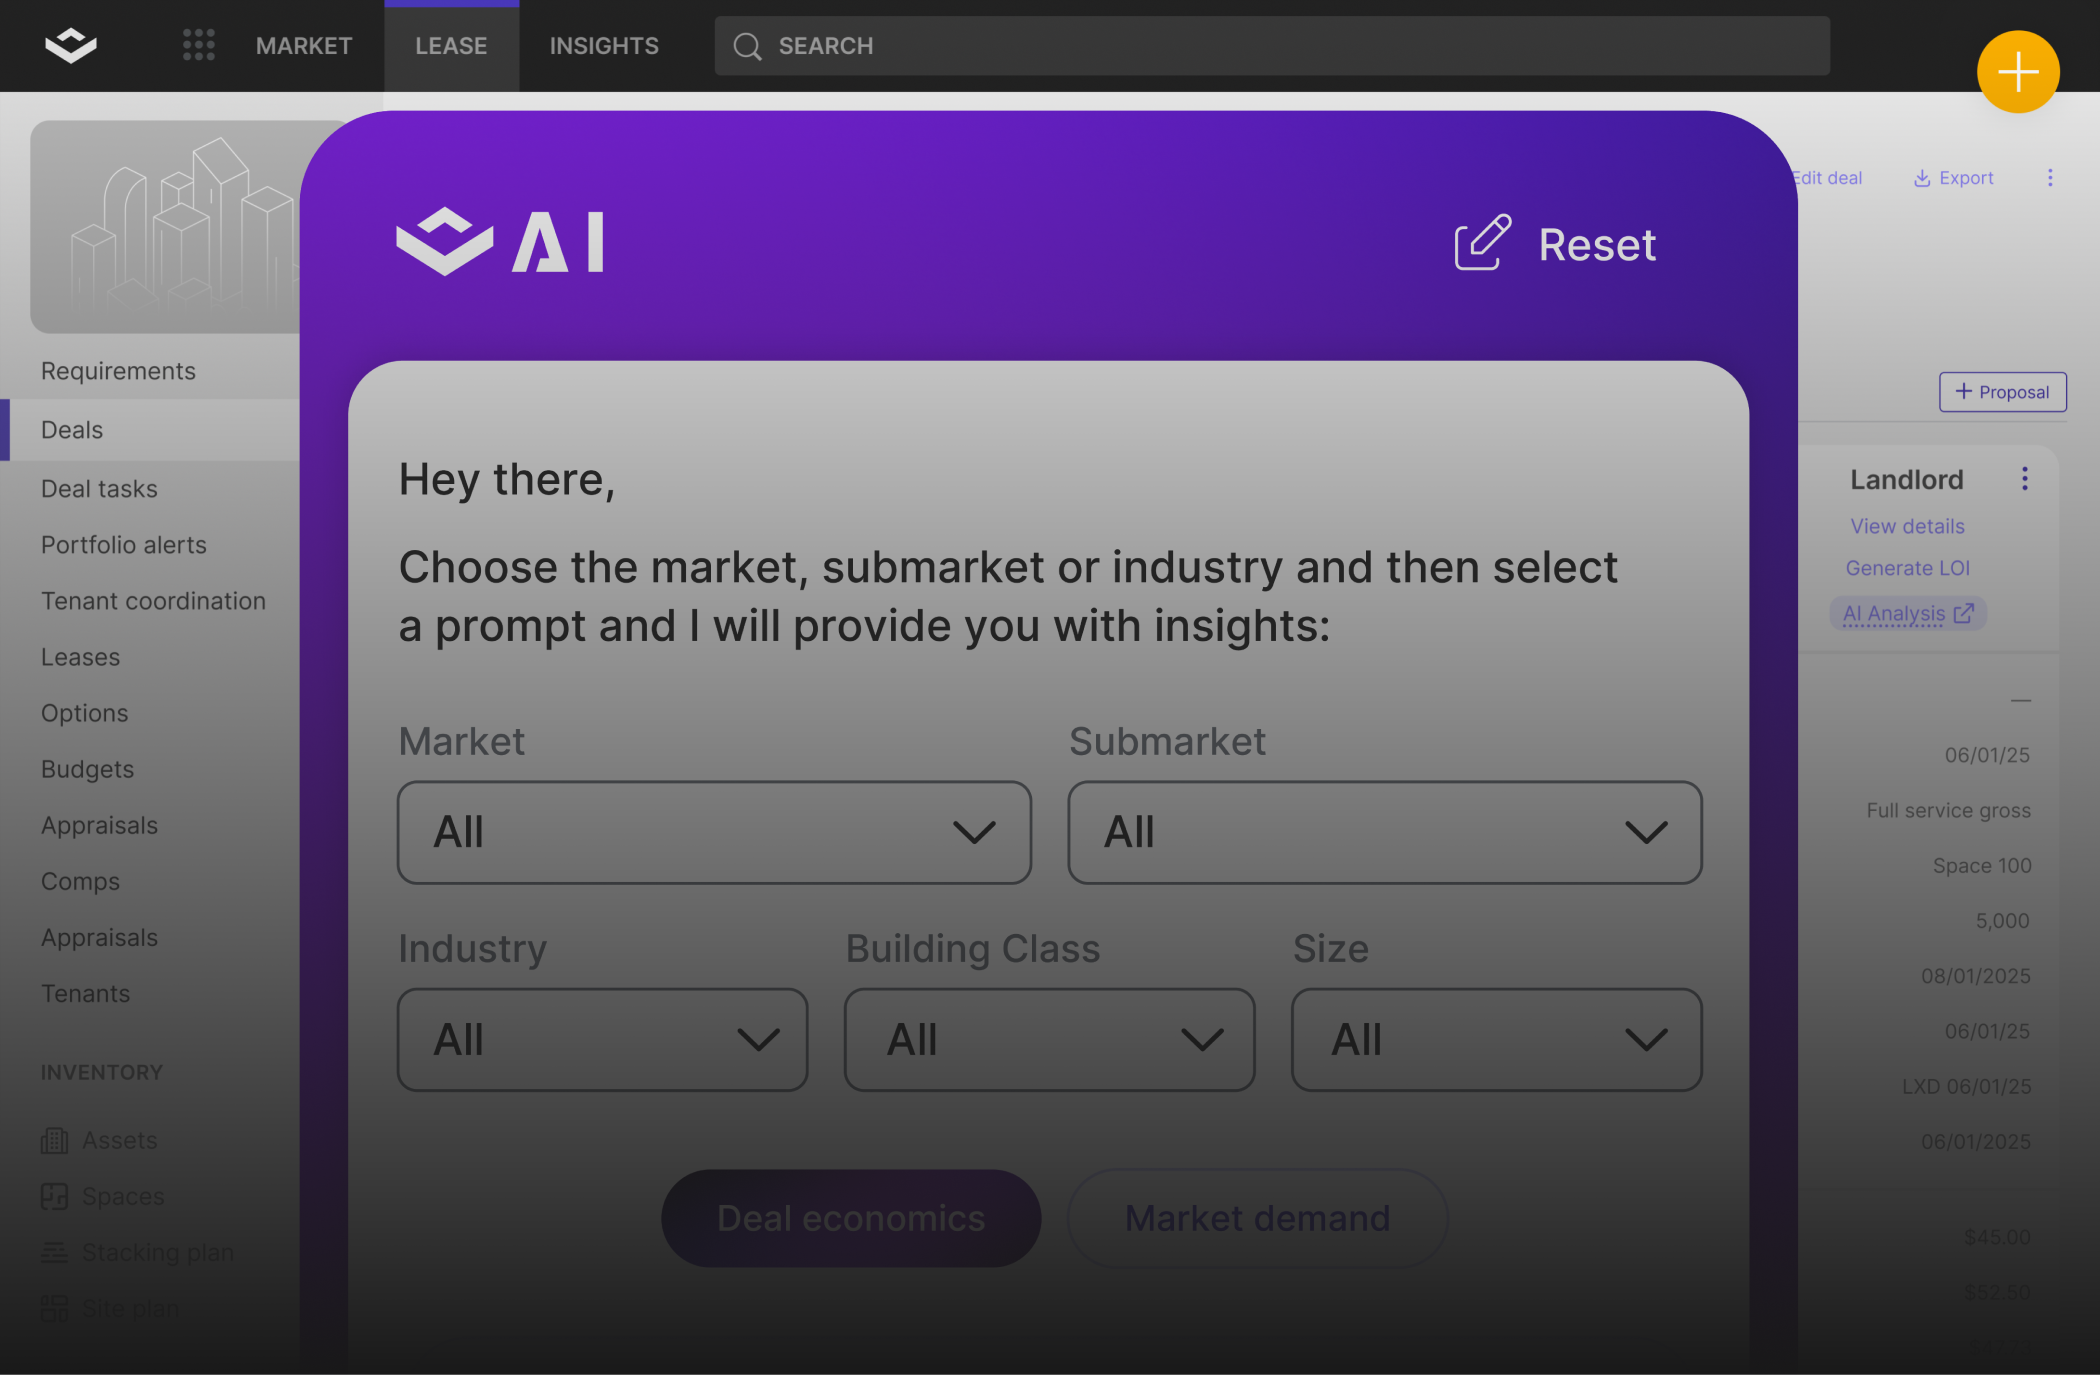Click the AI Analysis external link icon
The width and height of the screenshot is (2100, 1375).
tap(1963, 613)
